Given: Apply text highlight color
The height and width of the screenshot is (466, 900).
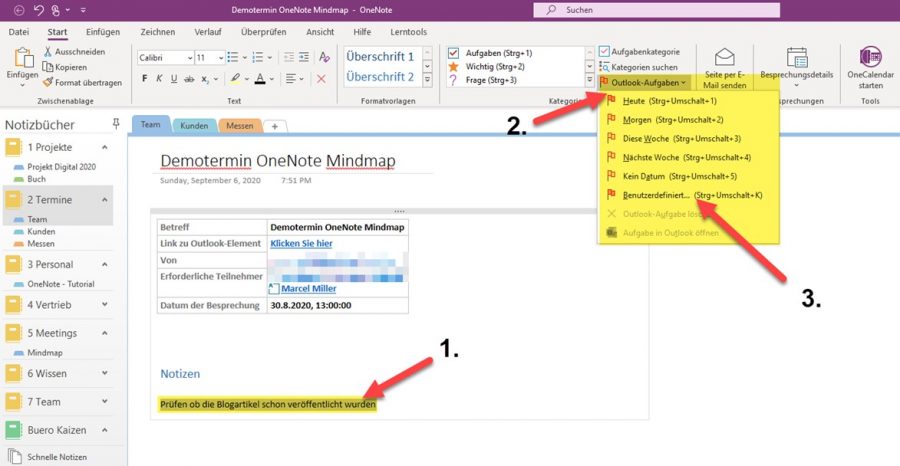Looking at the screenshot, I should (235, 79).
